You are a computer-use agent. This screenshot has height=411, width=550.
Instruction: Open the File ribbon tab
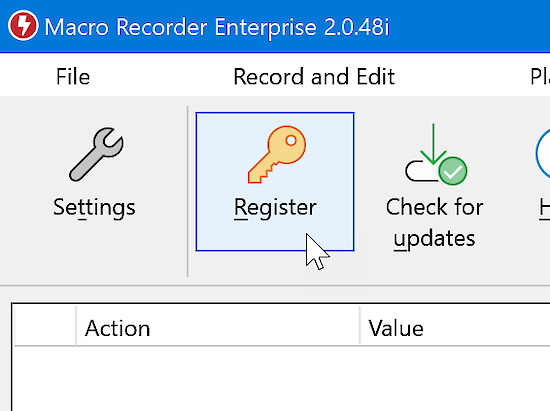tap(73, 76)
